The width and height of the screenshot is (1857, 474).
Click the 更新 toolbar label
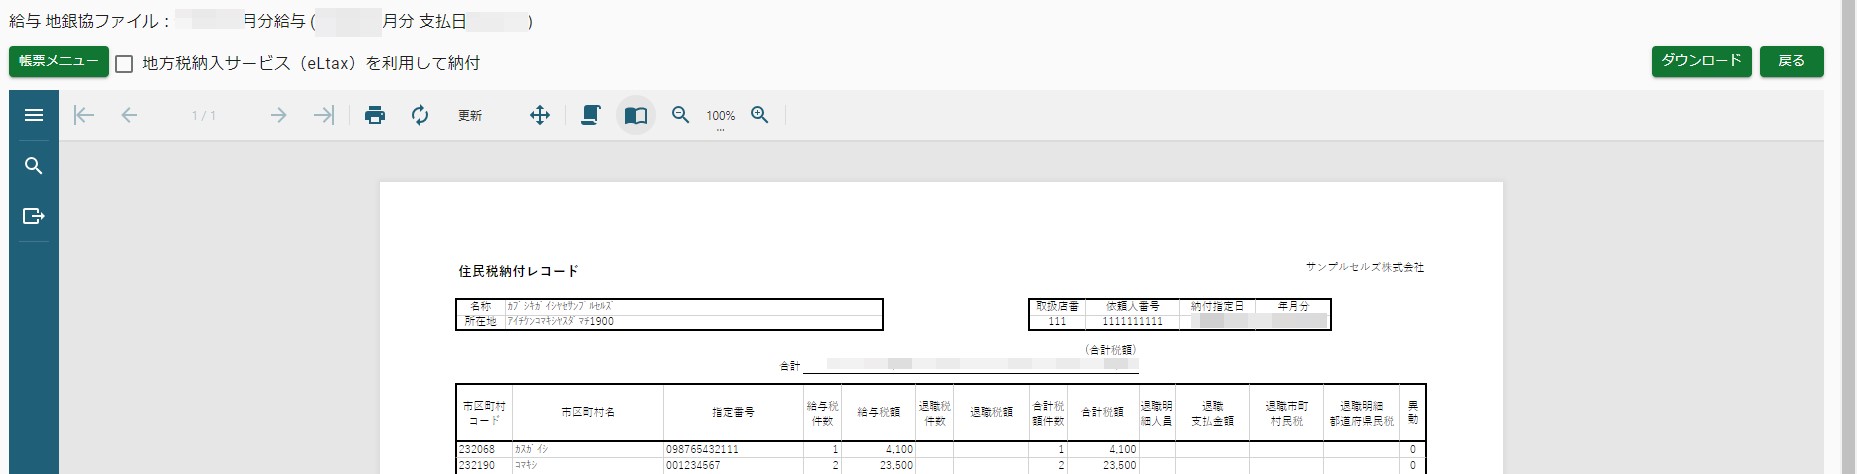pyautogui.click(x=470, y=116)
